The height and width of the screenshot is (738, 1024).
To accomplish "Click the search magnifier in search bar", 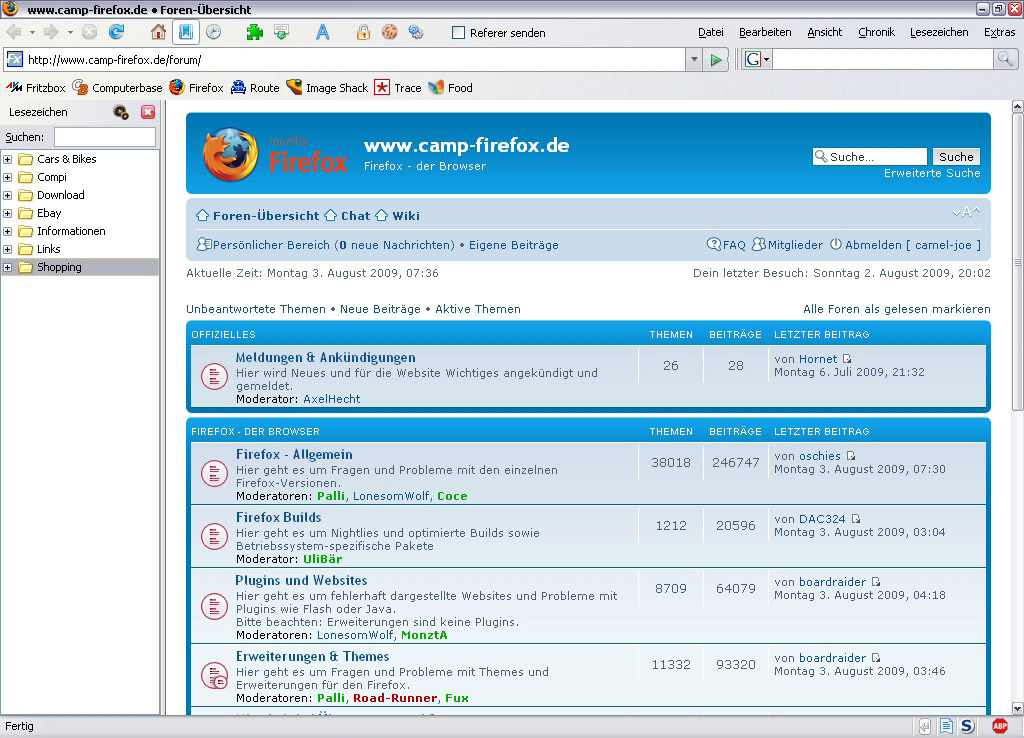I will click(x=1005, y=59).
